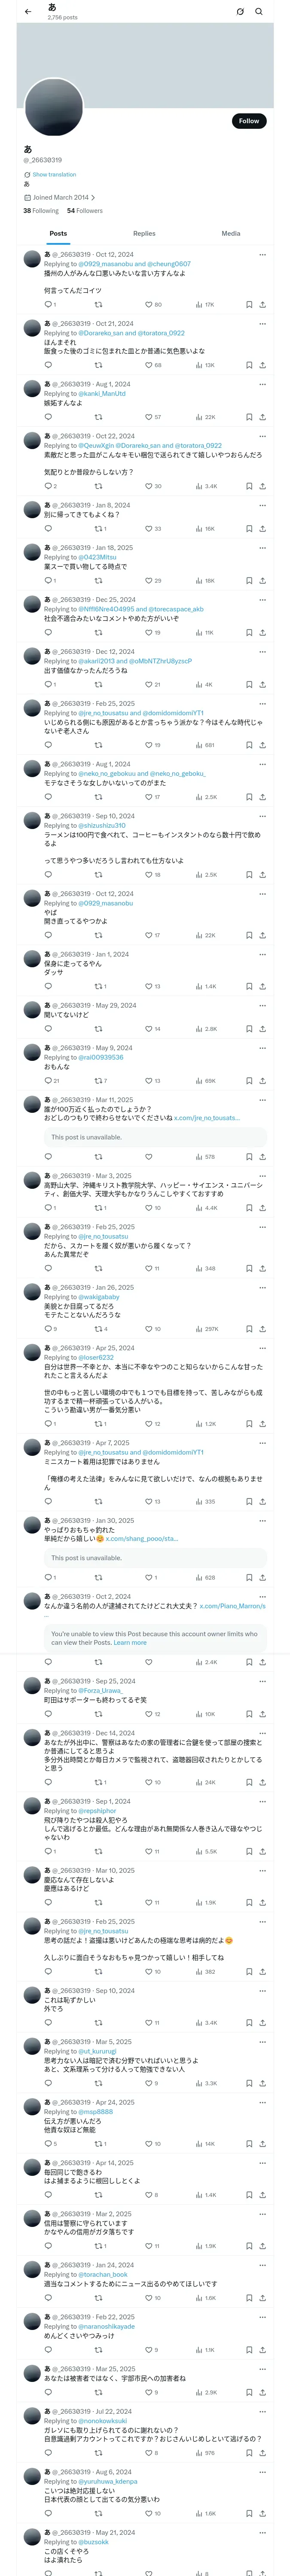Image resolution: width=290 pixels, height=2576 pixels.
Task: Expand the chevron next to Joined March 2014
Action: (x=93, y=198)
